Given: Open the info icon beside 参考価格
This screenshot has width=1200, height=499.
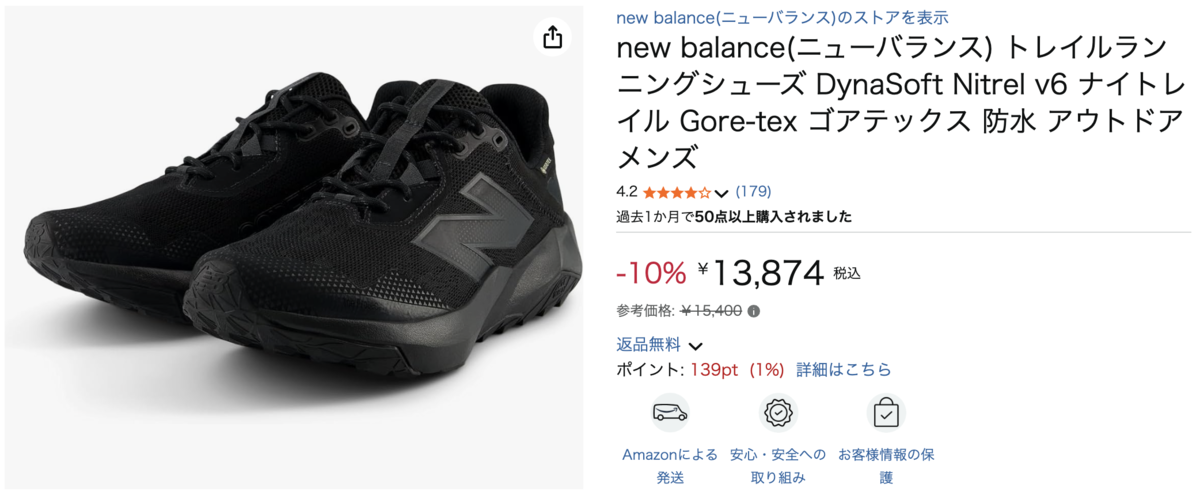Looking at the screenshot, I should pos(753,310).
